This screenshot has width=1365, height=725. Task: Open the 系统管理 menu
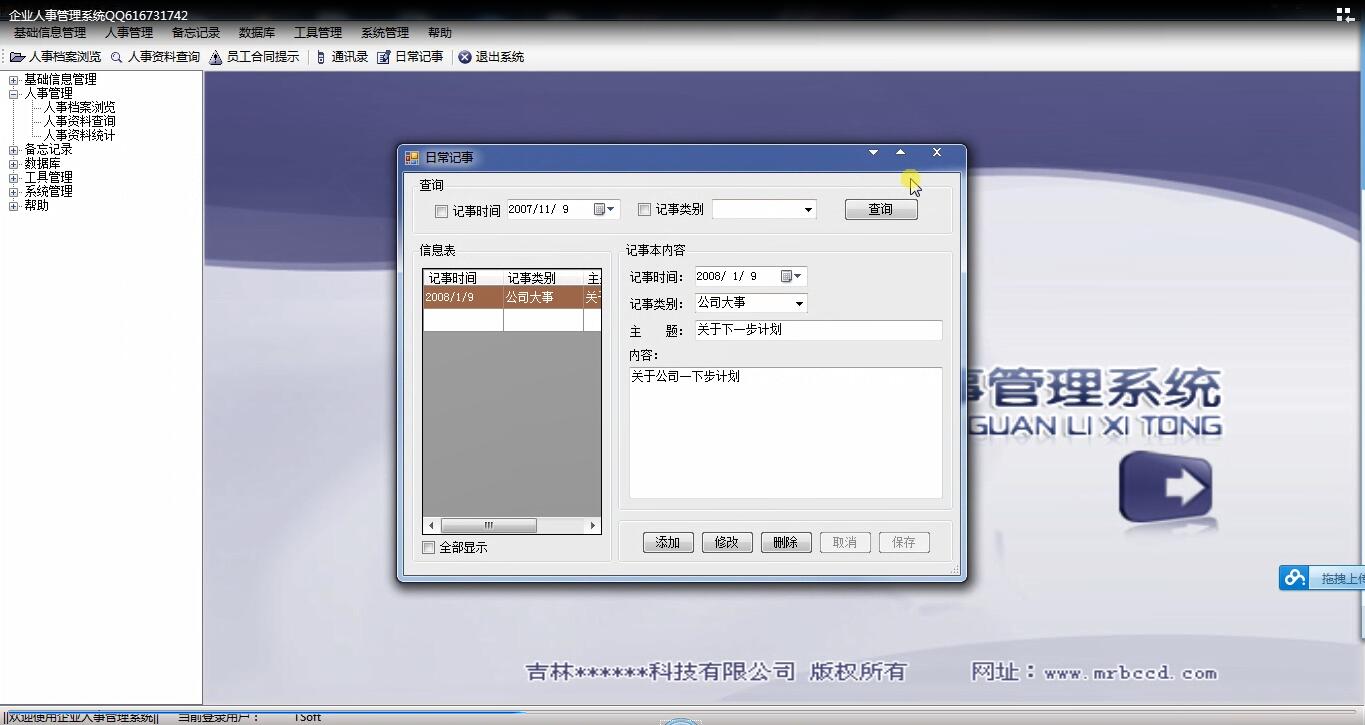coord(385,33)
